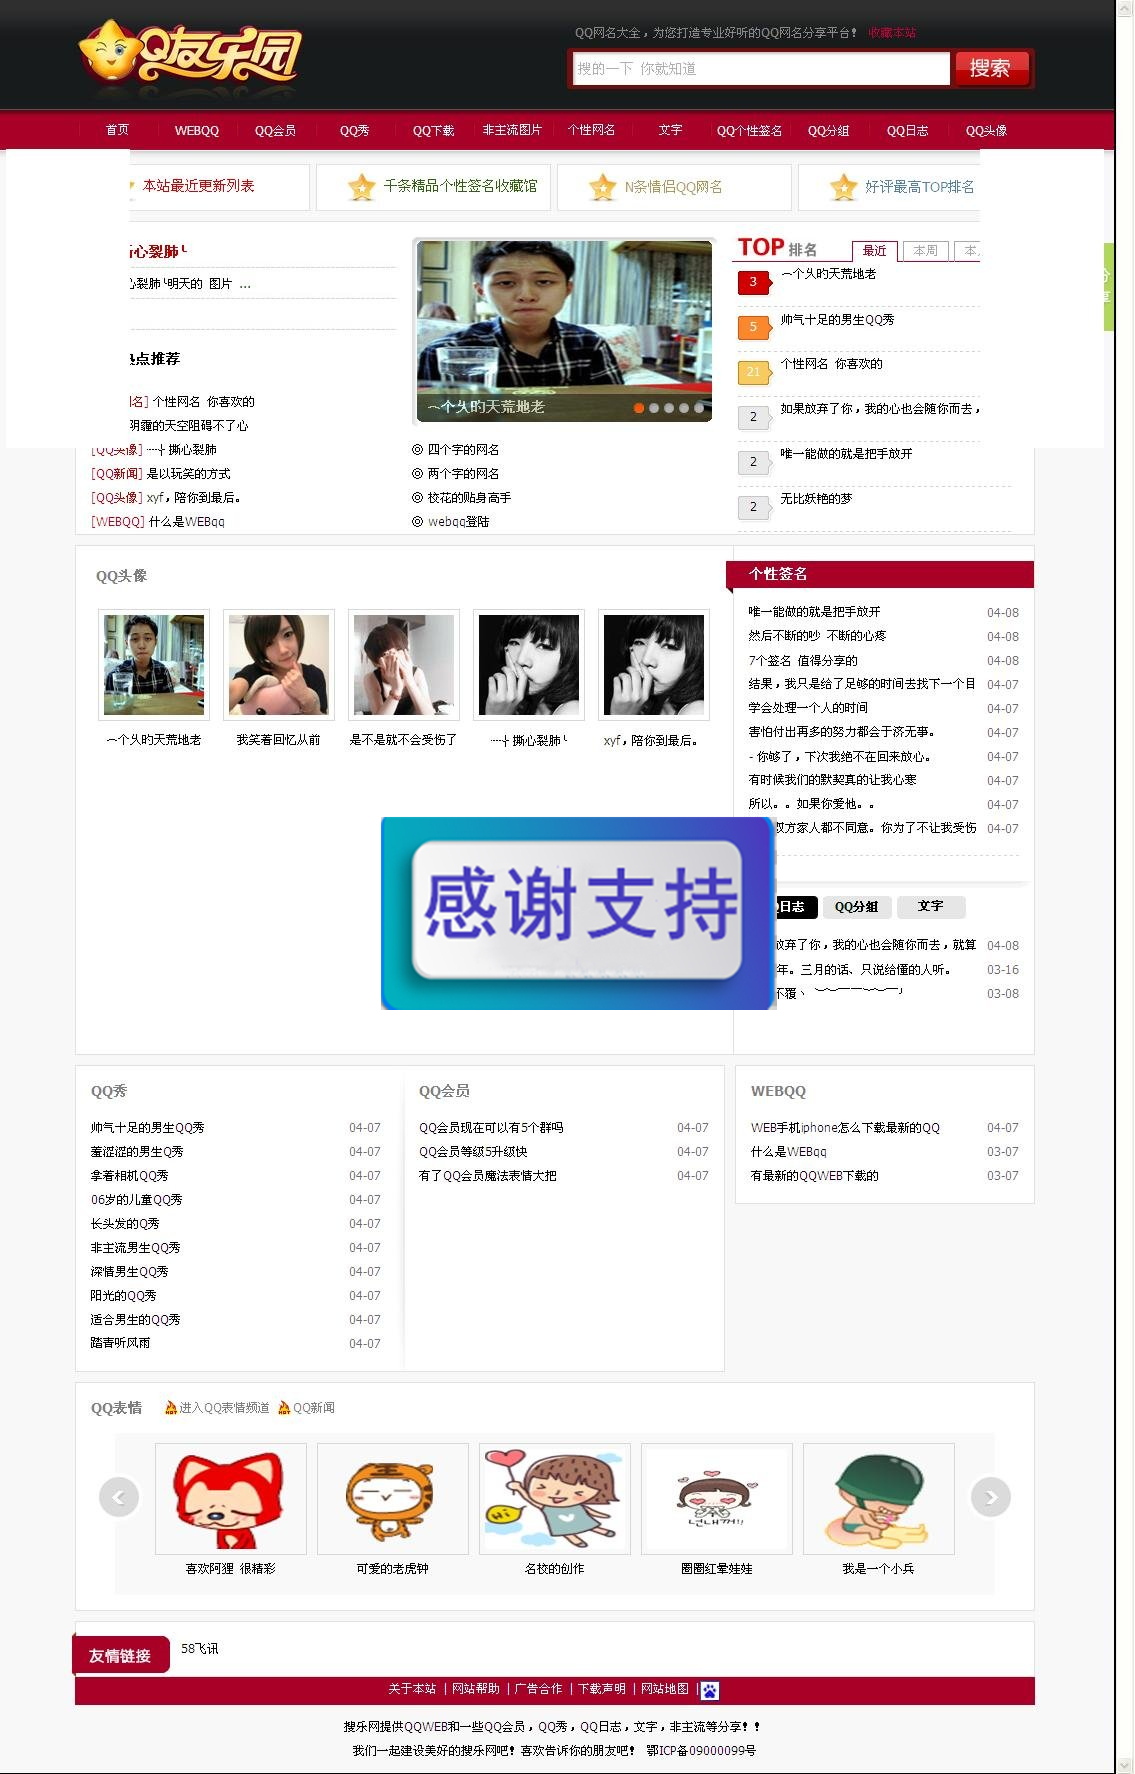Open emoticon 圈圈红晕娃娃

click(x=717, y=1499)
